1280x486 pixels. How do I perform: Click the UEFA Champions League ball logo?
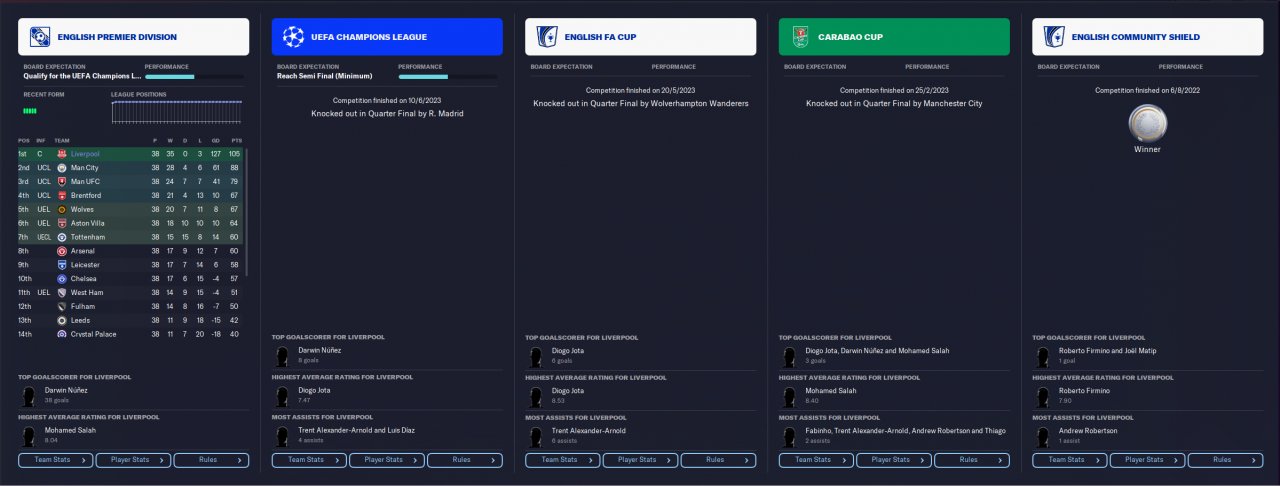293,37
